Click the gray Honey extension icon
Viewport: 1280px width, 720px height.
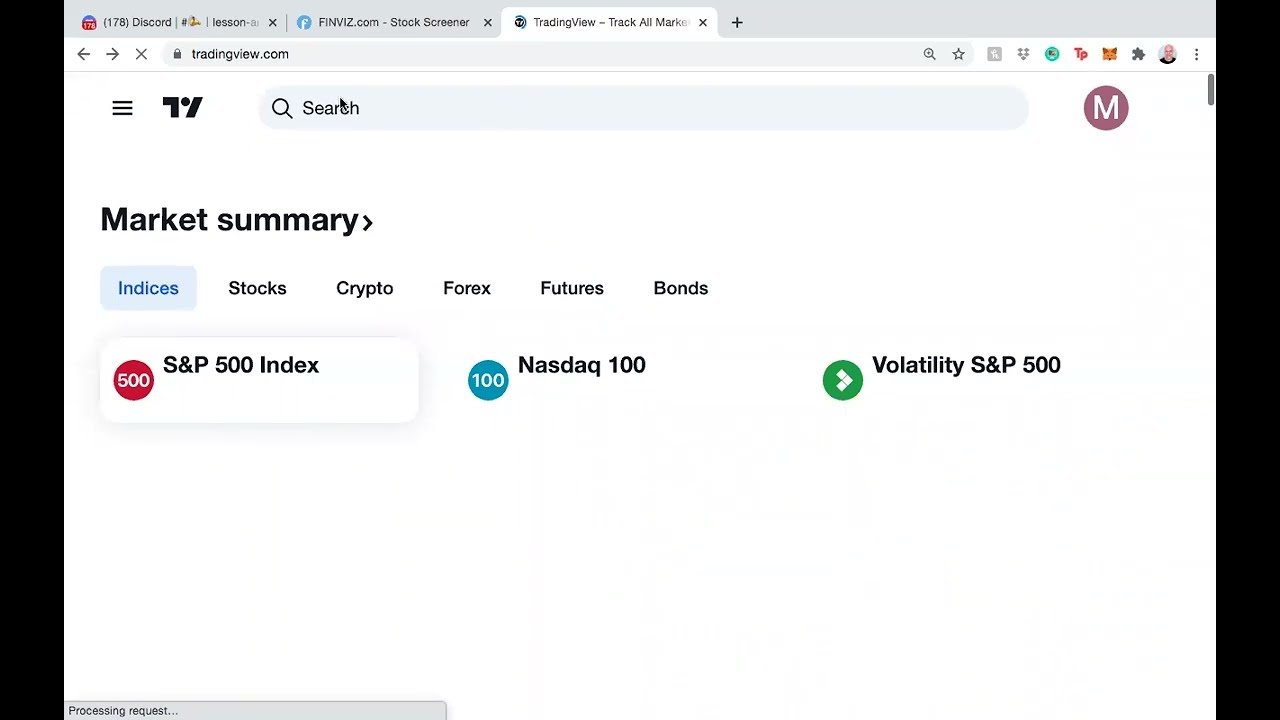(994, 54)
